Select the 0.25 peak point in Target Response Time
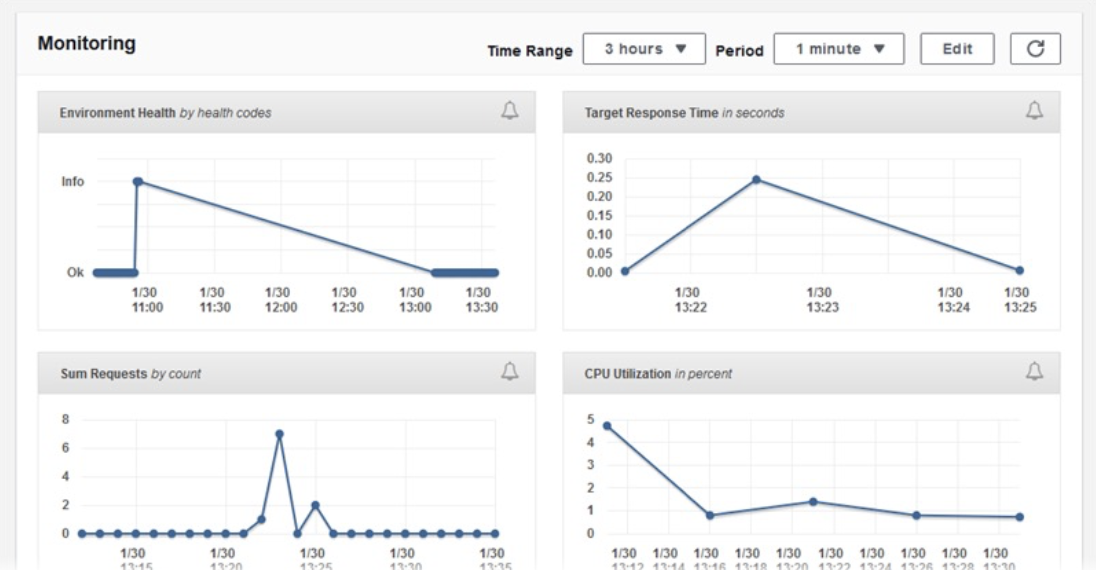This screenshot has height=570, width=1096. click(x=756, y=180)
